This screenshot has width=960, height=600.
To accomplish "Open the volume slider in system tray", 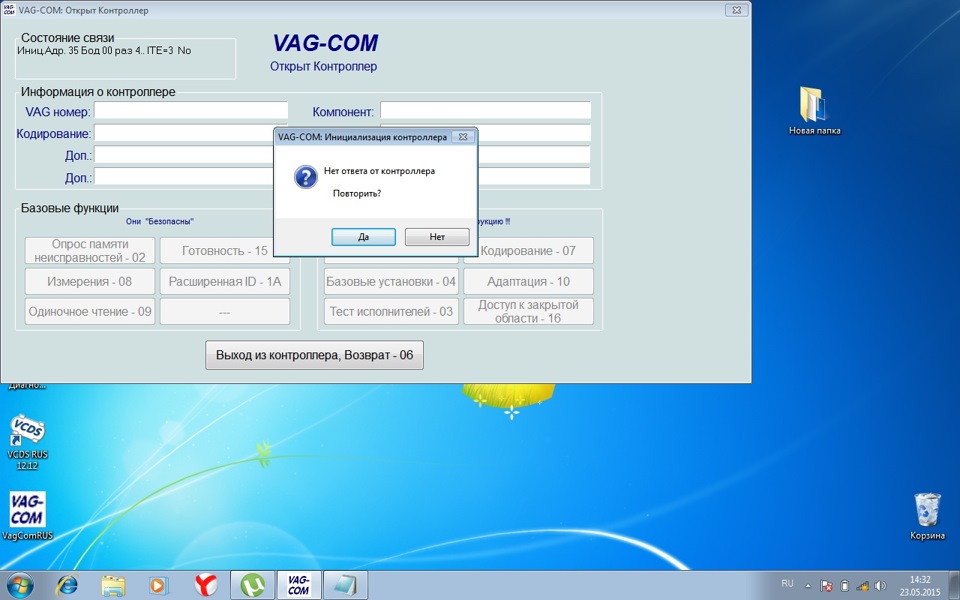I will coord(879,583).
